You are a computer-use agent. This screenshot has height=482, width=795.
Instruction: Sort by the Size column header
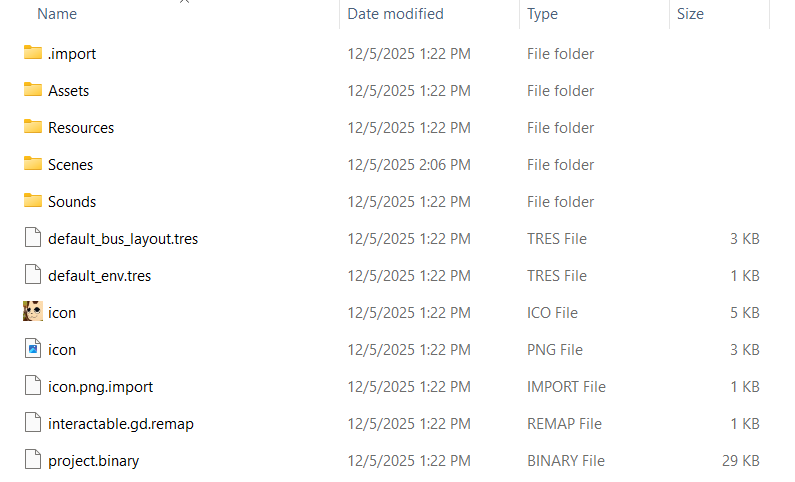coord(690,14)
